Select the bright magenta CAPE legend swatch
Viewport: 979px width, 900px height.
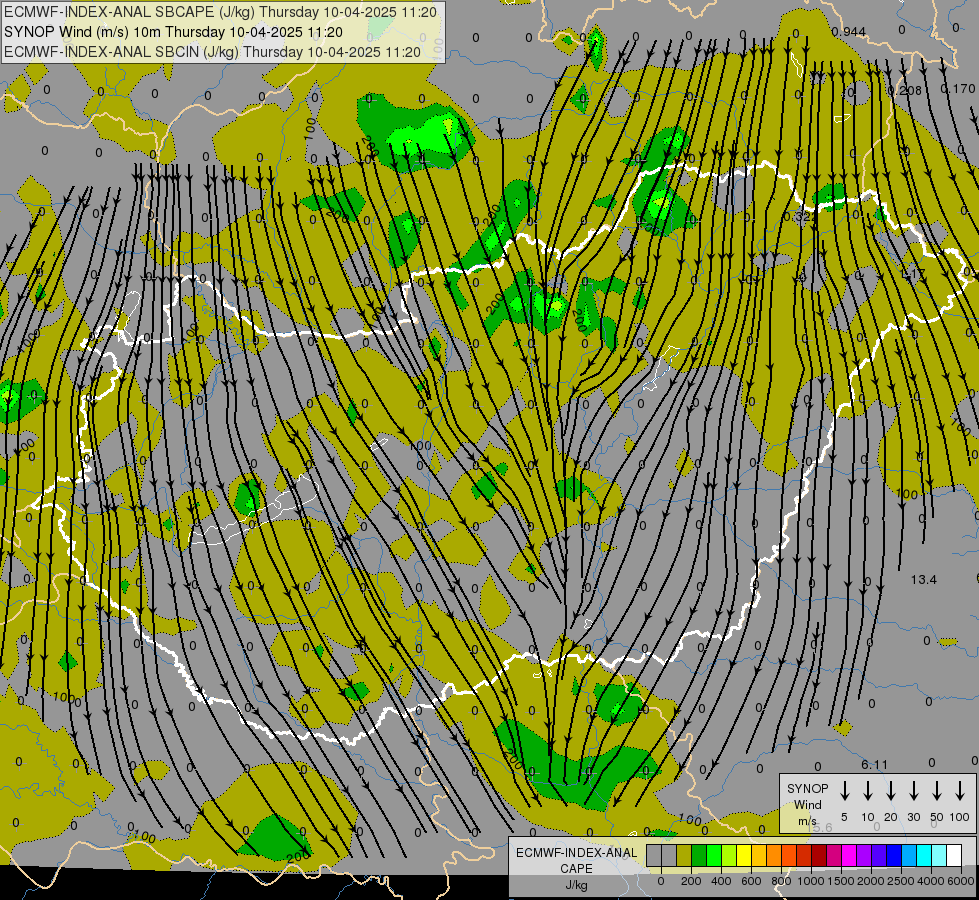coord(849,855)
